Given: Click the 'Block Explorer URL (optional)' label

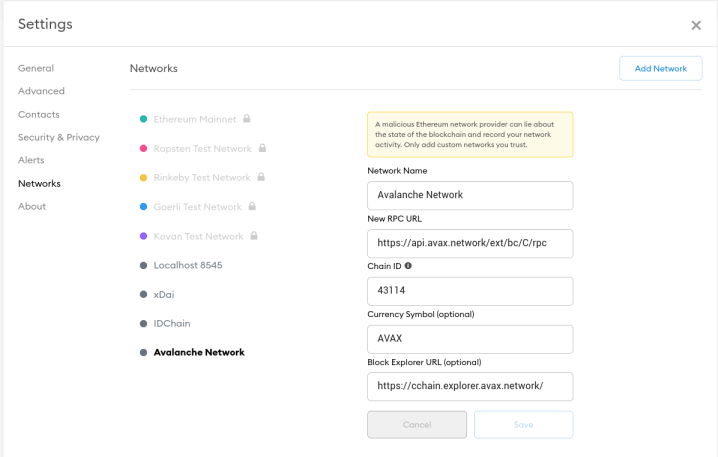Looking at the screenshot, I should [424, 362].
